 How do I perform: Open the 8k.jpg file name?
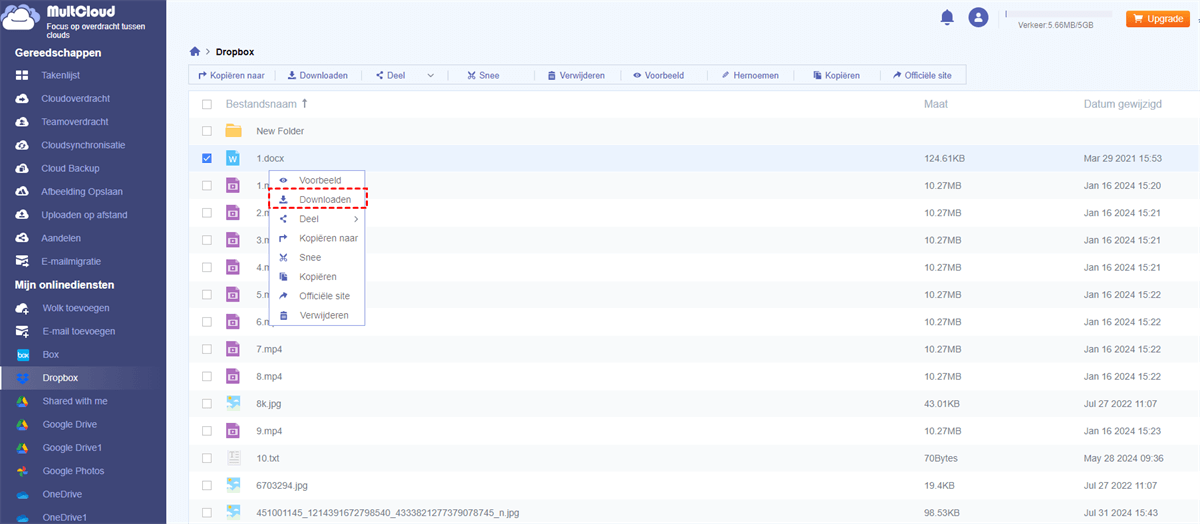[x=268, y=403]
